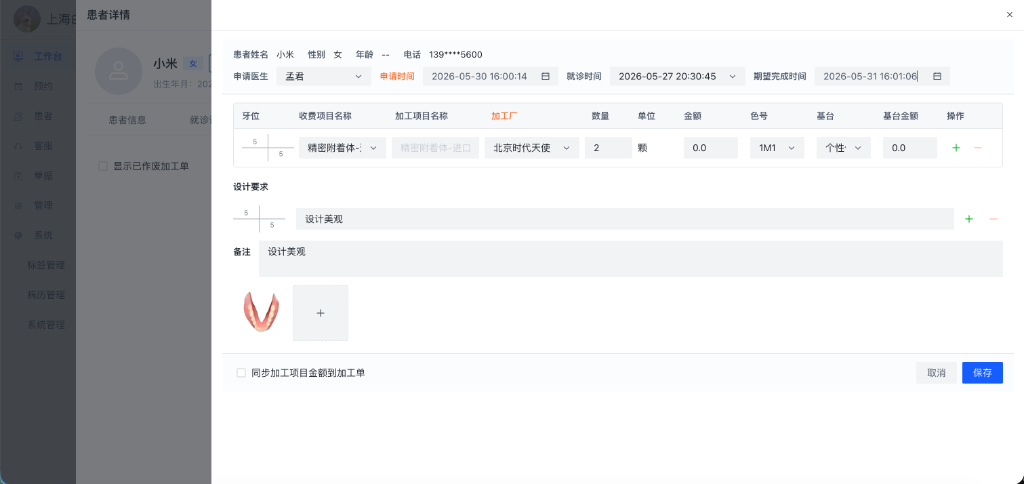This screenshot has width=1024, height=484.
Task: Click 系统 sidebar icon
Action: pyautogui.click(x=19, y=235)
